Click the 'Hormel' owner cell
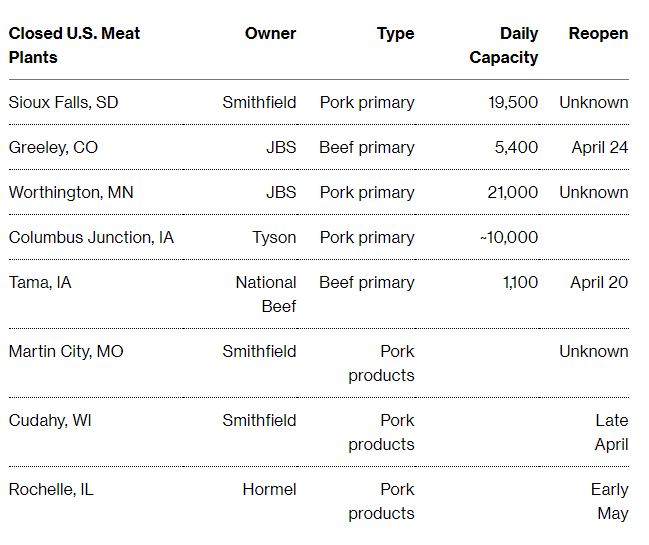Screen dimensions: 649x545 (x=269, y=490)
